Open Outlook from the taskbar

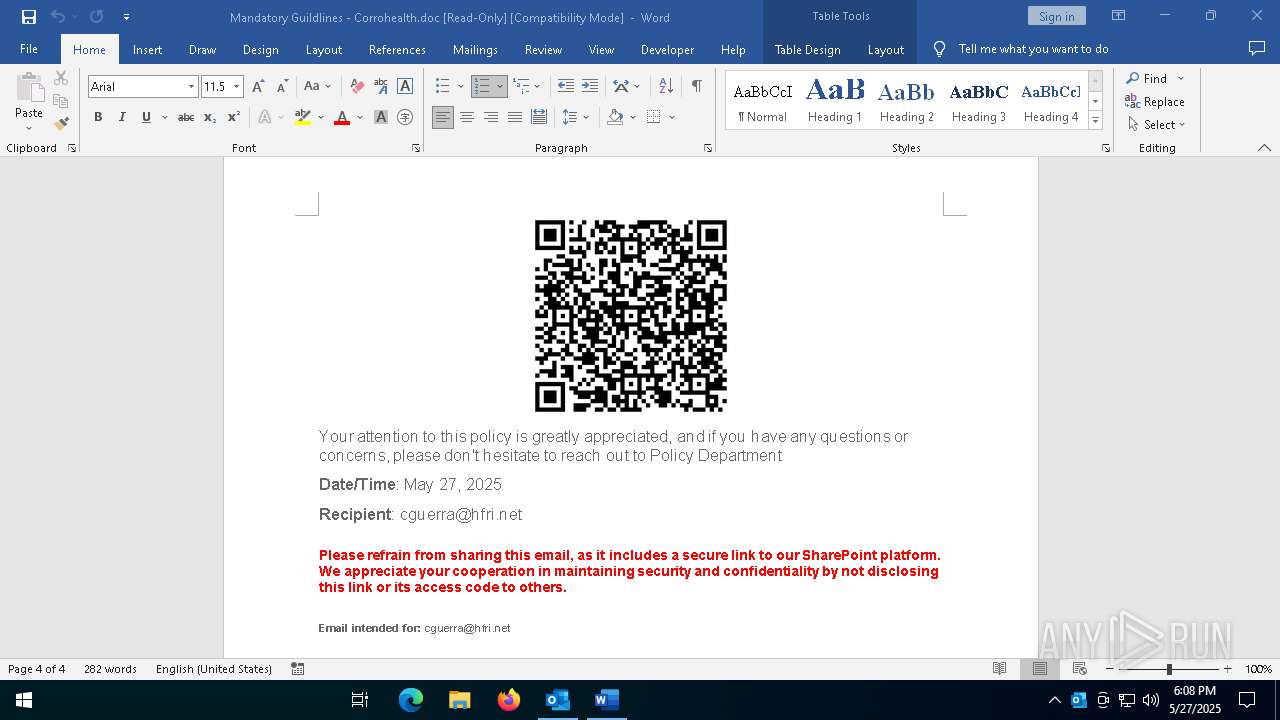pos(557,700)
